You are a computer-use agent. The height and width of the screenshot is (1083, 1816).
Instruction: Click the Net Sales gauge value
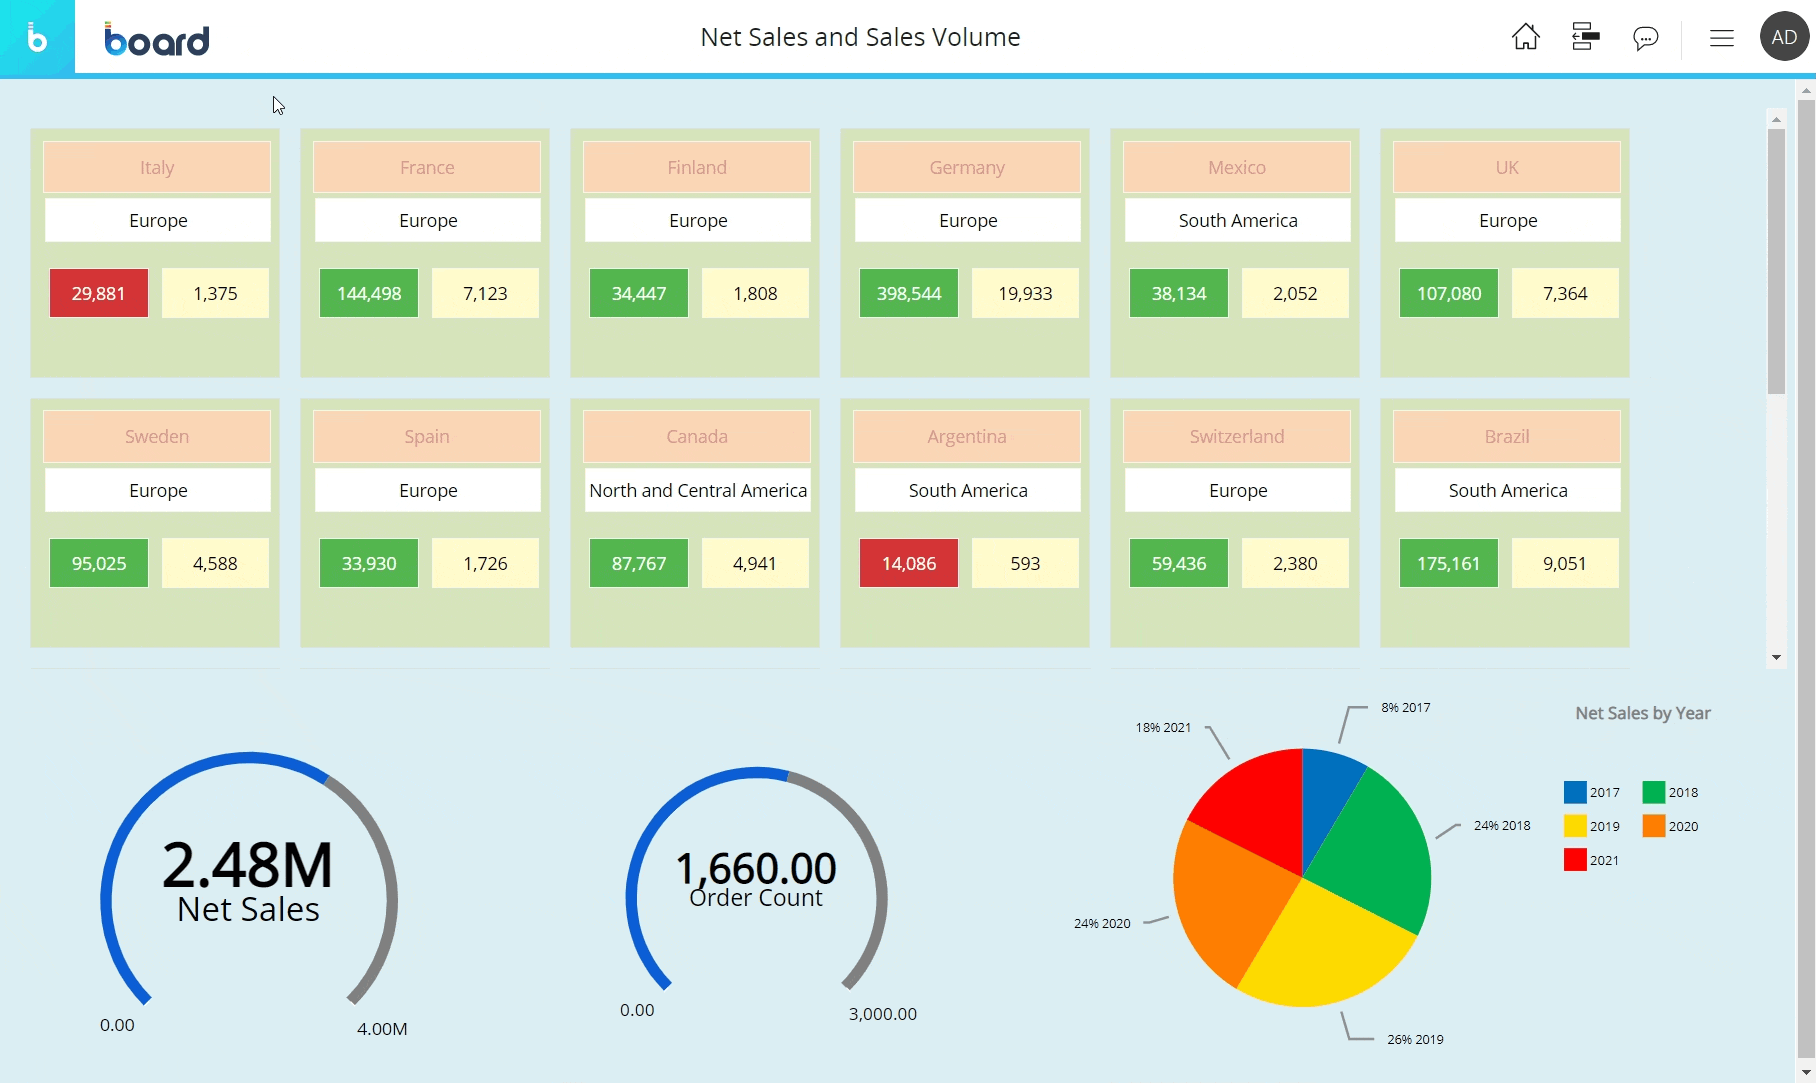(x=247, y=865)
